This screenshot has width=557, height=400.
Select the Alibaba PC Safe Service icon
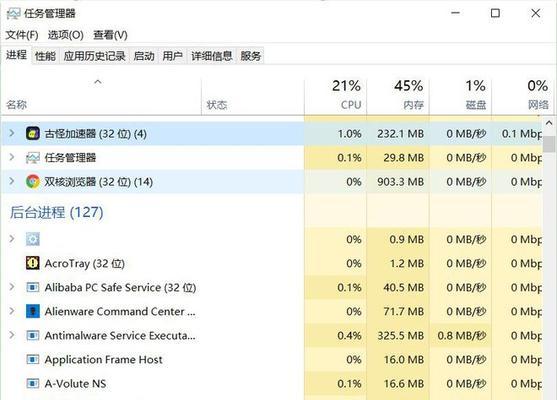pyautogui.click(x=33, y=287)
